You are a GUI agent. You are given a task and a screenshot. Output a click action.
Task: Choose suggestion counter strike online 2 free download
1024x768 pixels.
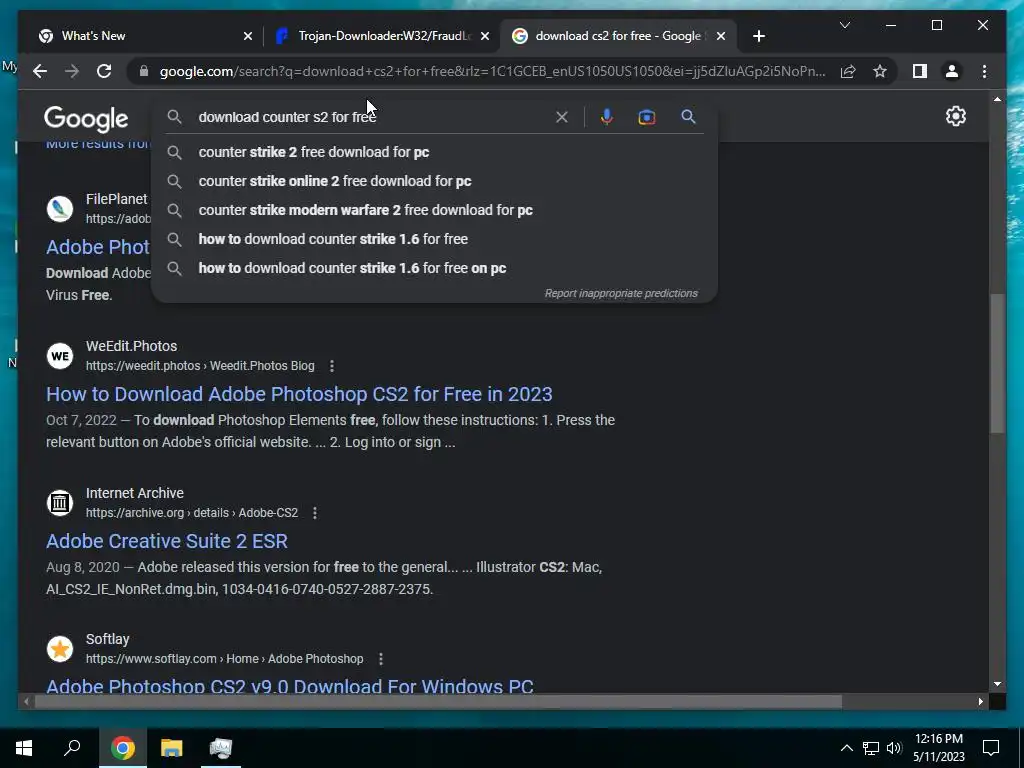(x=434, y=181)
